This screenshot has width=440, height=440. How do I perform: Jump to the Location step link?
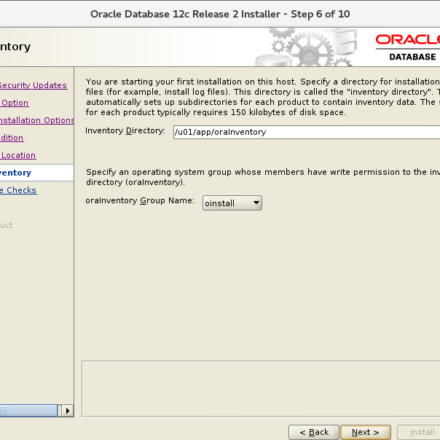(18, 155)
